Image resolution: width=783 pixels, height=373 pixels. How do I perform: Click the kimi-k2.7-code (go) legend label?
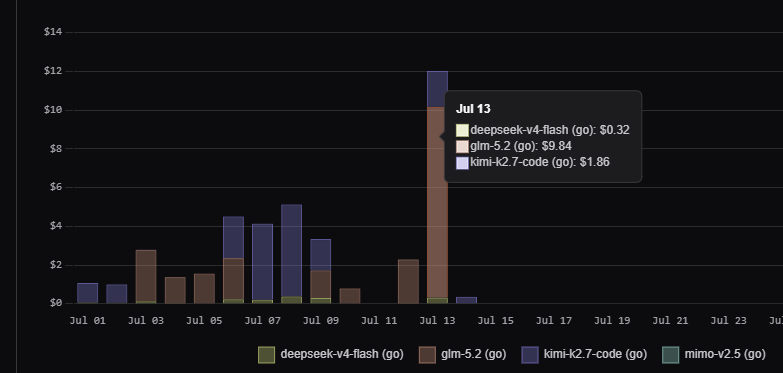pos(595,354)
